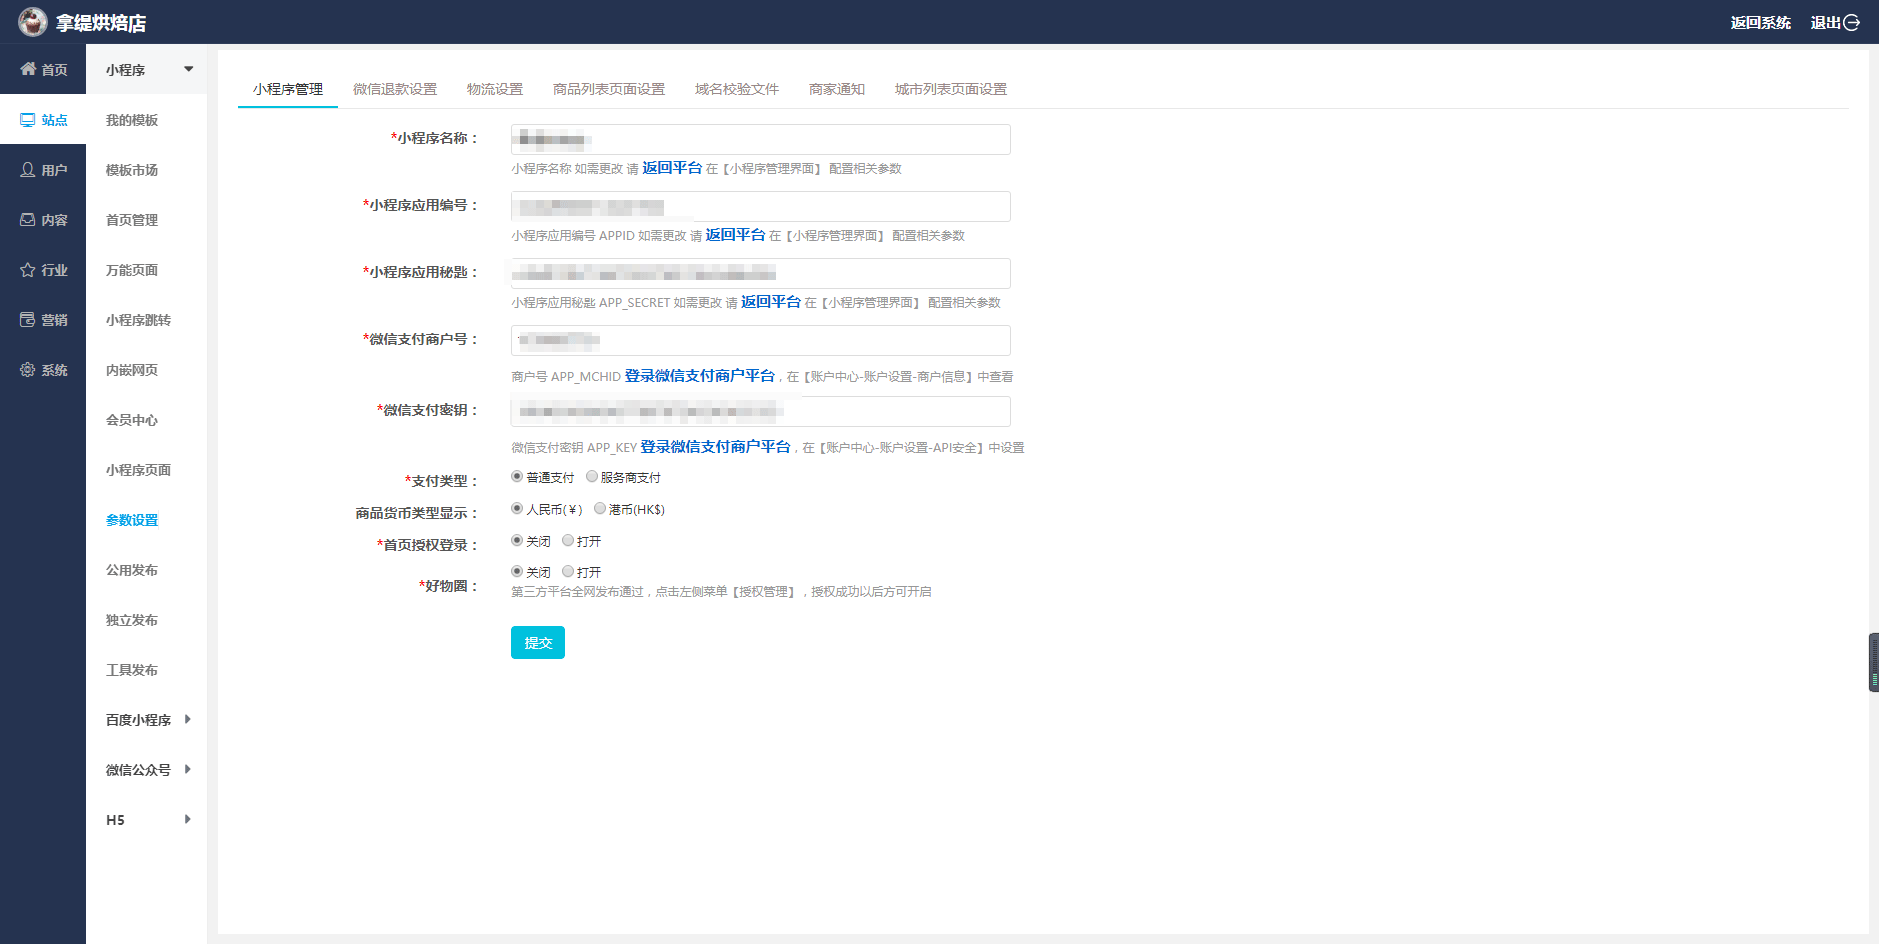
Task: Open 登录微信支付商户平台 link for APP_KEY
Action: pos(715,447)
